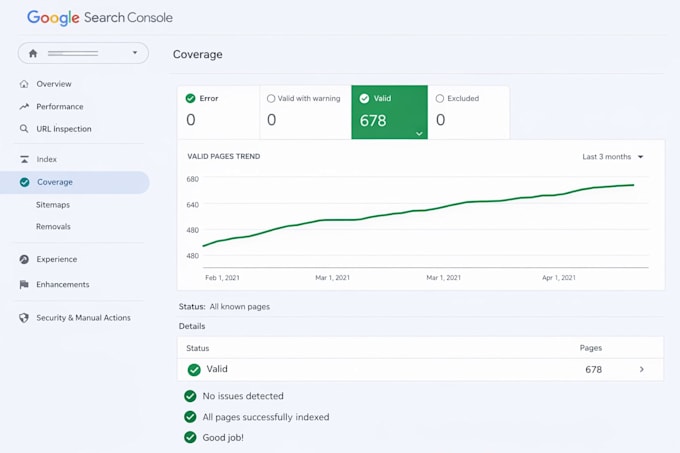Click the VALID PAGES TREND heading

click(x=224, y=156)
